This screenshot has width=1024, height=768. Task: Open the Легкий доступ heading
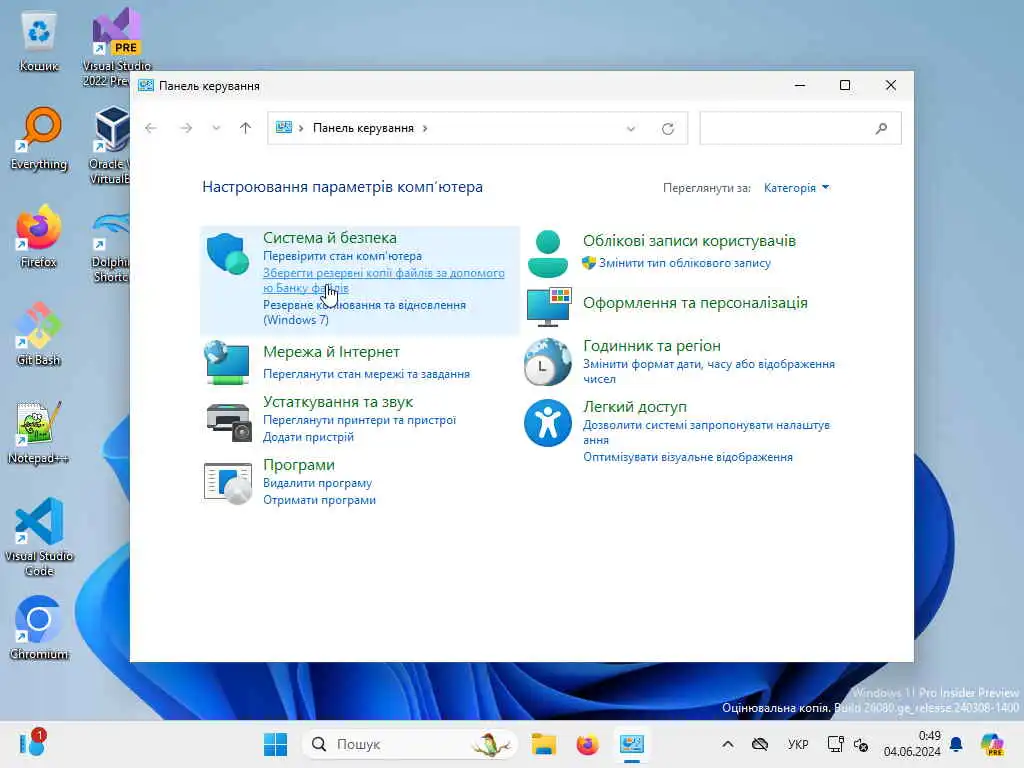pyautogui.click(x=635, y=407)
